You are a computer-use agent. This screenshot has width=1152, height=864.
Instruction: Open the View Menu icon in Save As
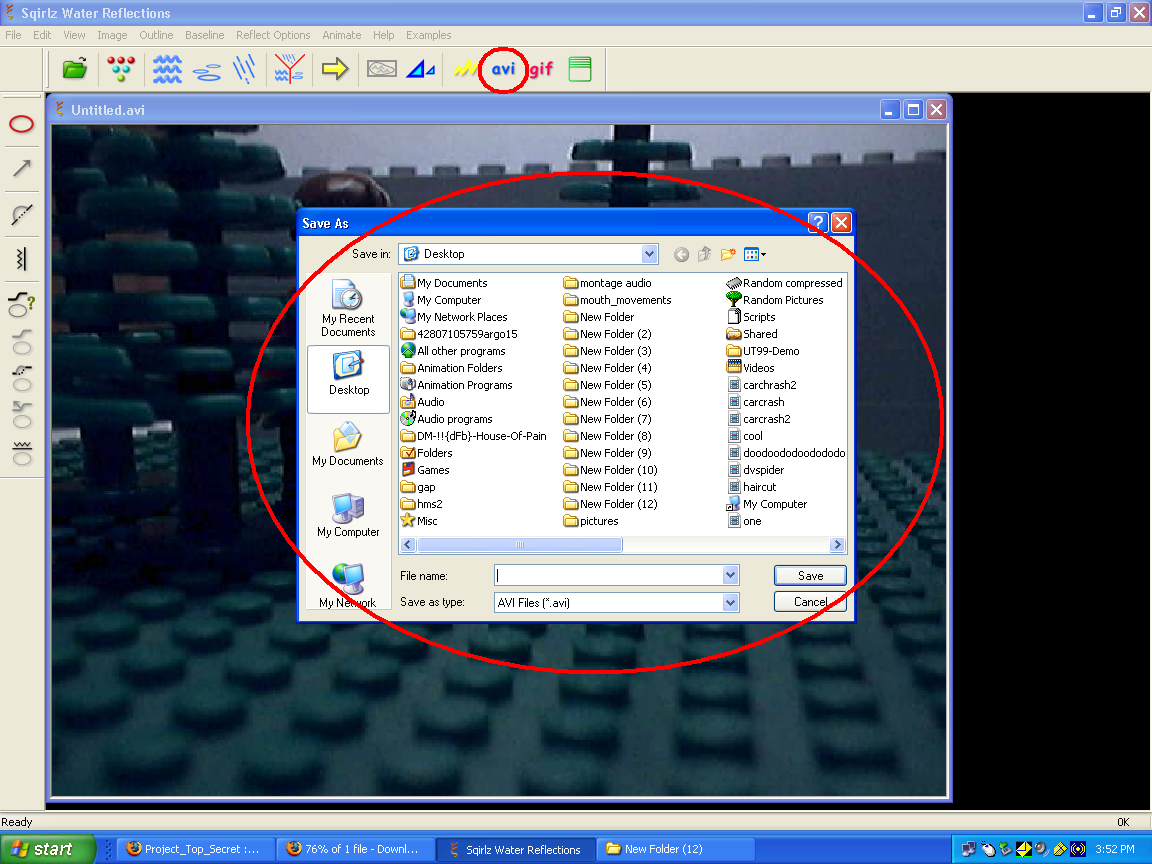pyautogui.click(x=755, y=254)
